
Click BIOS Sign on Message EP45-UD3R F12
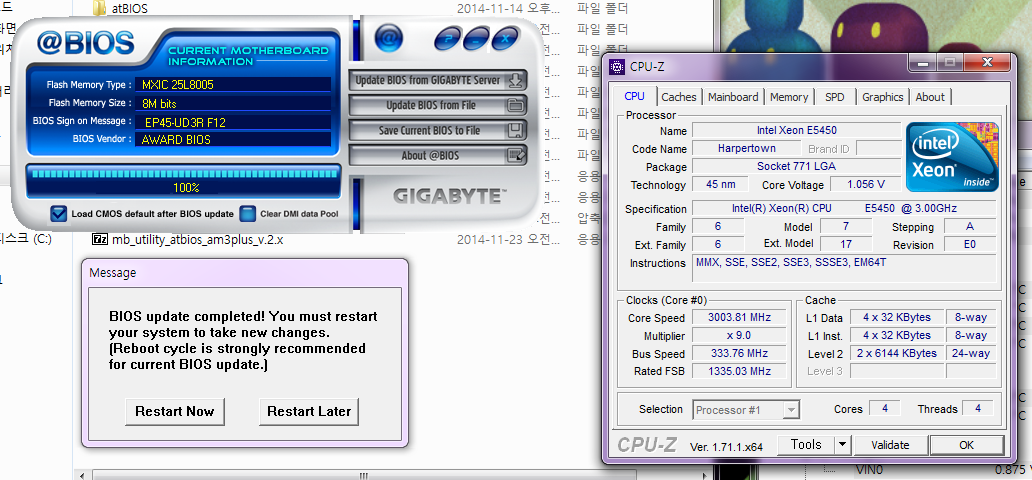233,122
